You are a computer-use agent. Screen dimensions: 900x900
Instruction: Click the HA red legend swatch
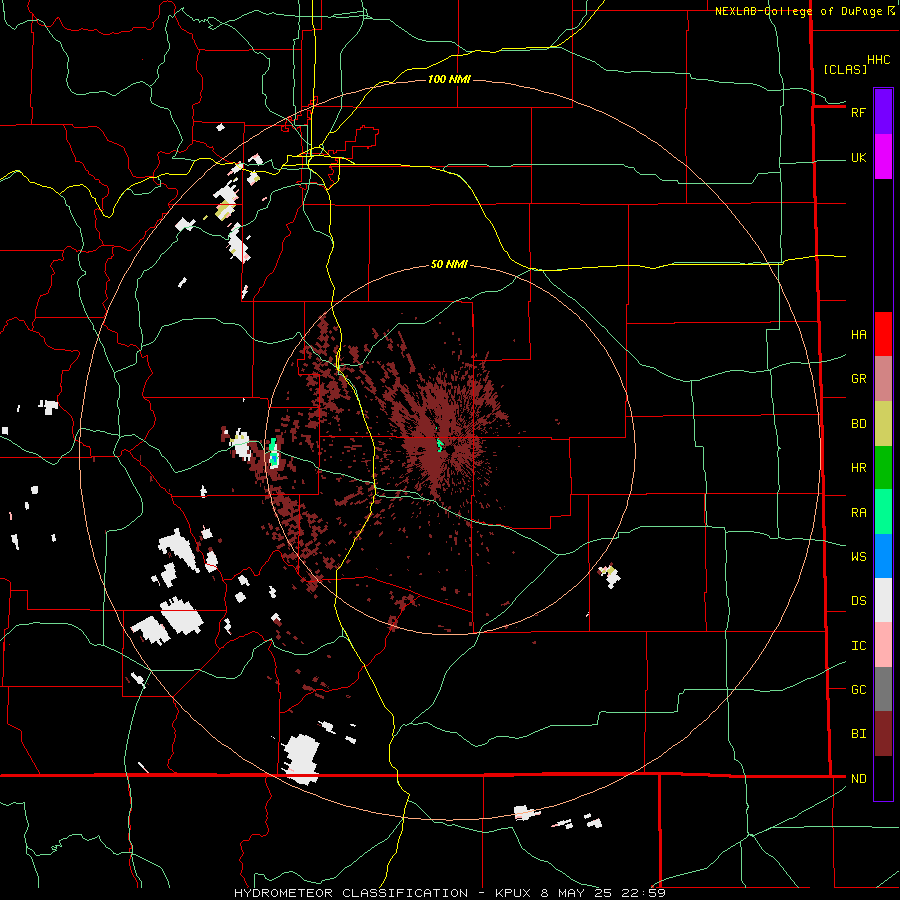pyautogui.click(x=883, y=334)
